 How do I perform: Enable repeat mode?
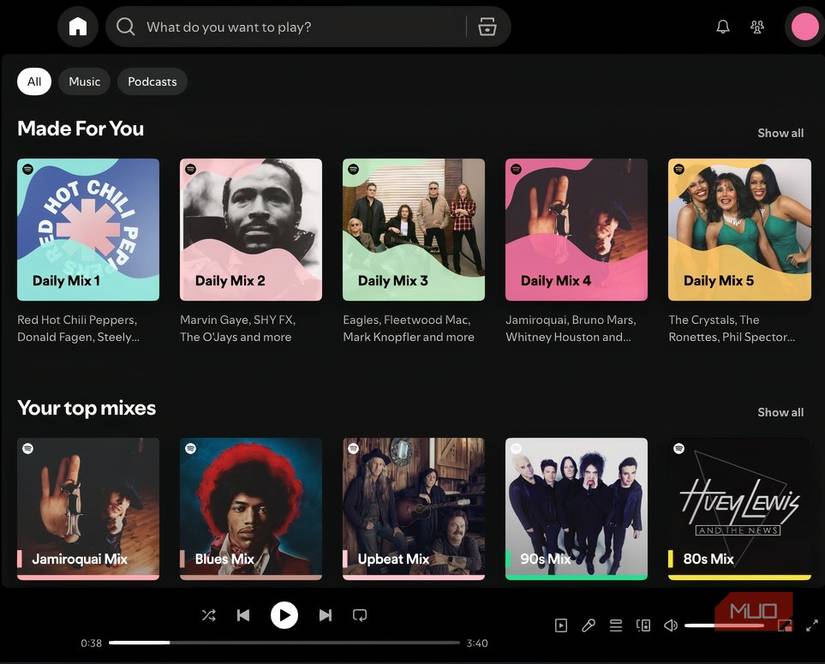360,615
